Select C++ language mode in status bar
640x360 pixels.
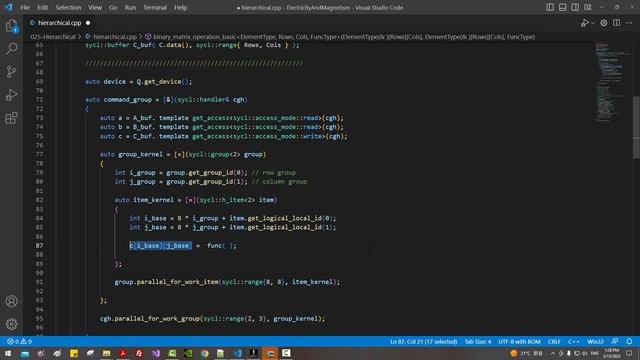coord(573,341)
